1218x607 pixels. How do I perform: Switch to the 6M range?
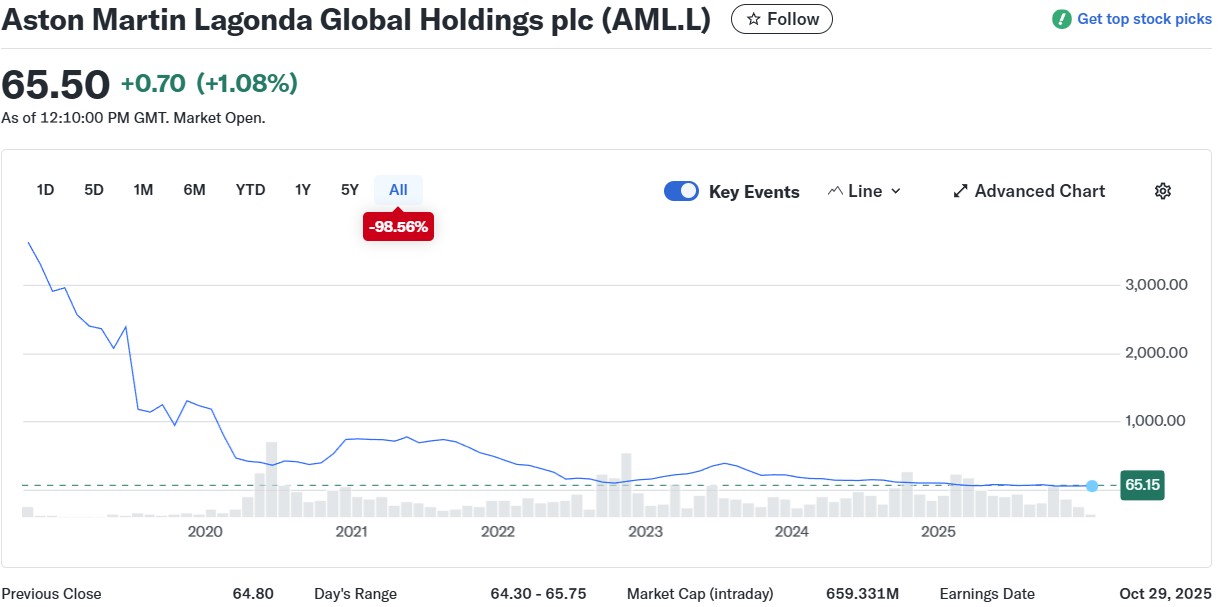[x=194, y=190]
